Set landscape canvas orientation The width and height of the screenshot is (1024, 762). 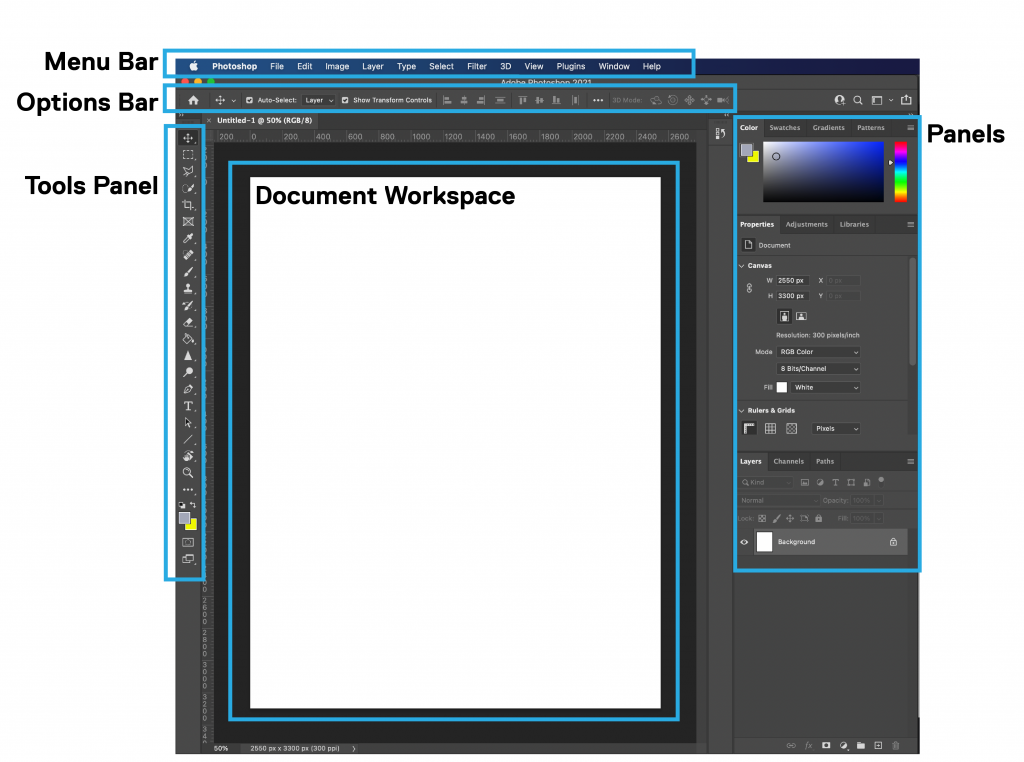801,316
